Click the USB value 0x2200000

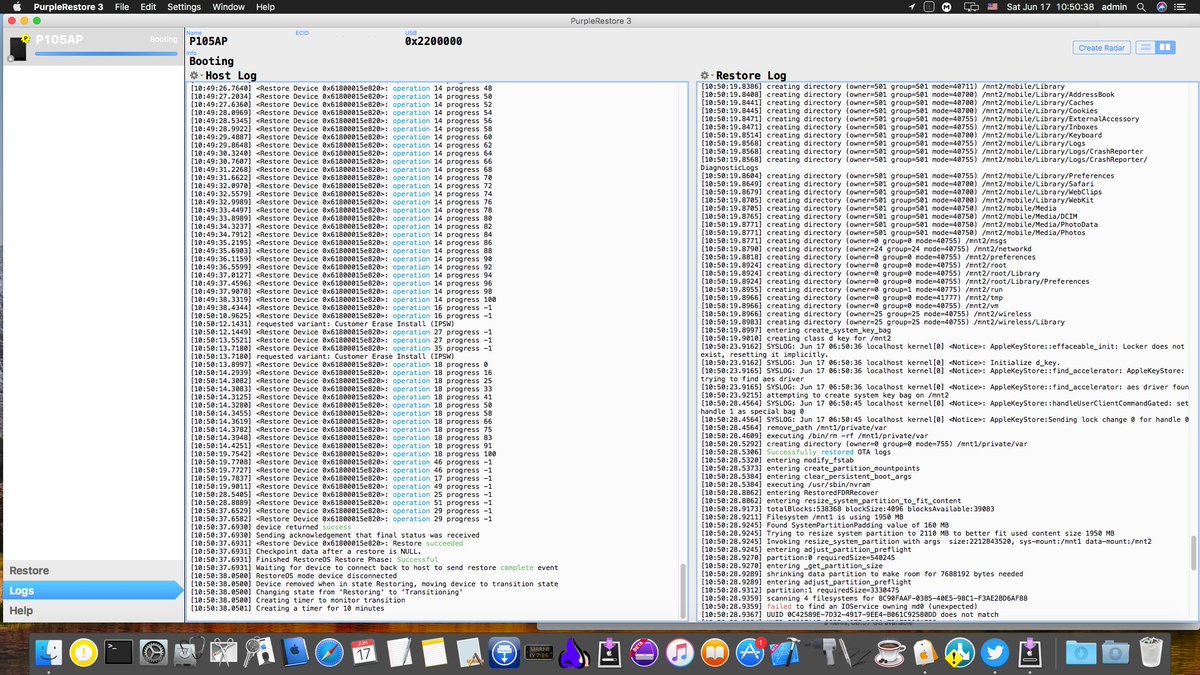point(433,42)
